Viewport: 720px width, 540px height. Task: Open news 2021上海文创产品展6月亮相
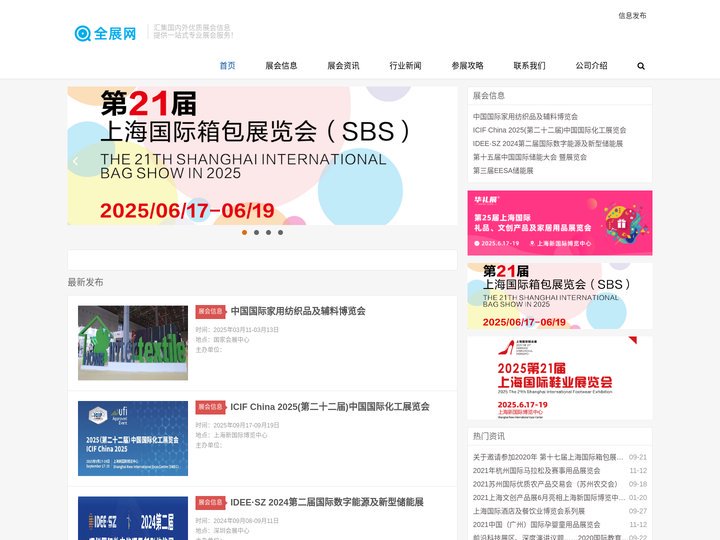point(549,497)
